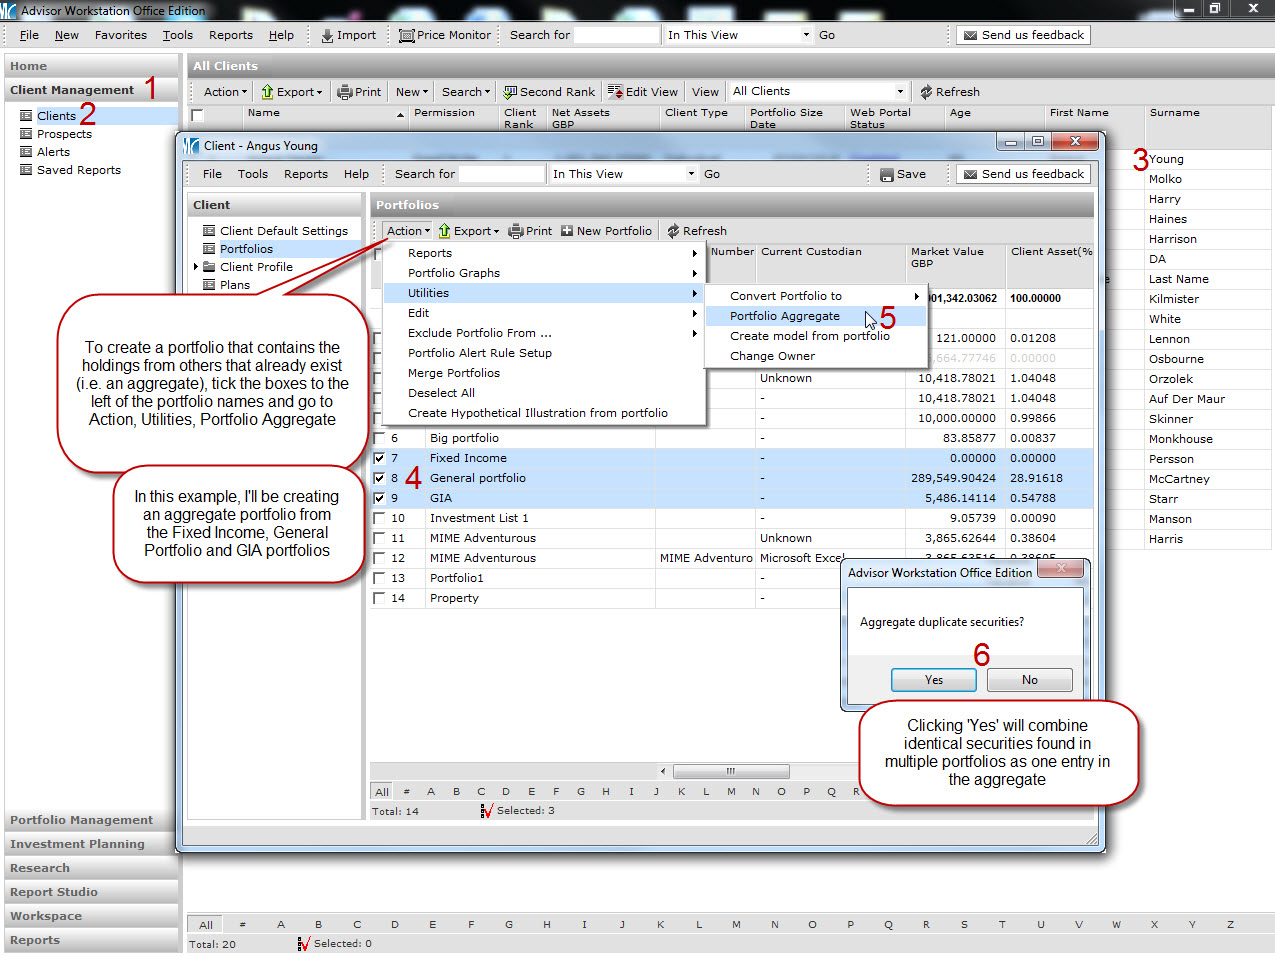Open Edit View in All Clients toolbar

click(x=615, y=92)
